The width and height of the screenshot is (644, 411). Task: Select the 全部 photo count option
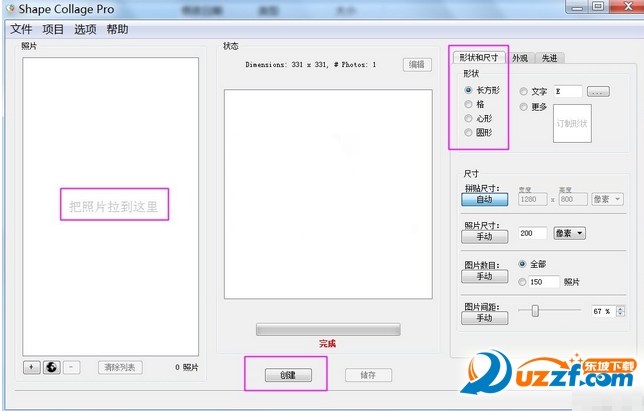point(522,264)
